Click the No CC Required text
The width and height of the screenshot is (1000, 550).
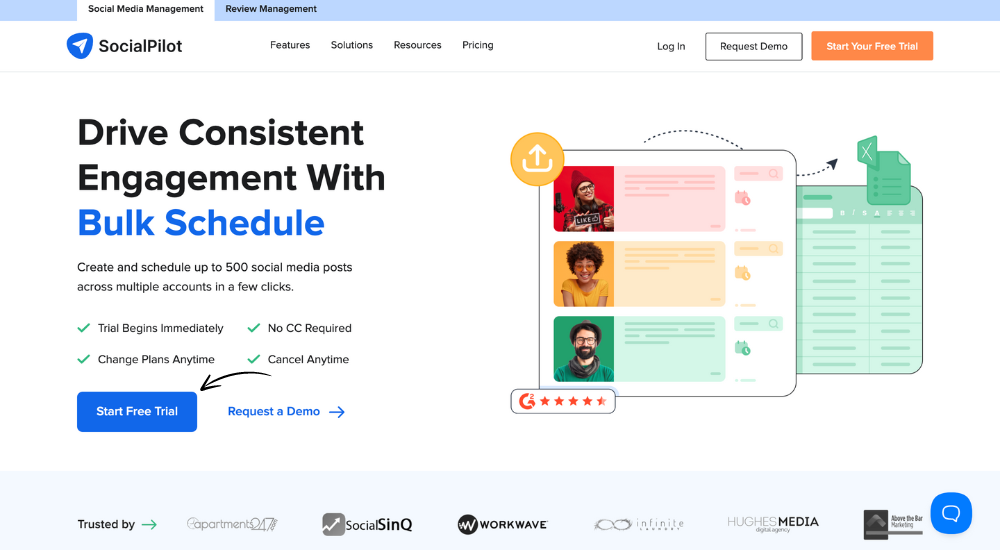point(309,328)
